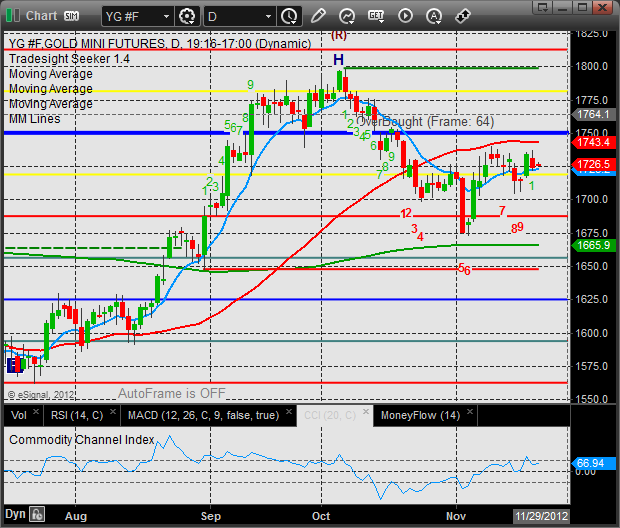Click the OverBought (Frame: 64) label
Viewport: 620px width, 528px height.
click(x=425, y=121)
